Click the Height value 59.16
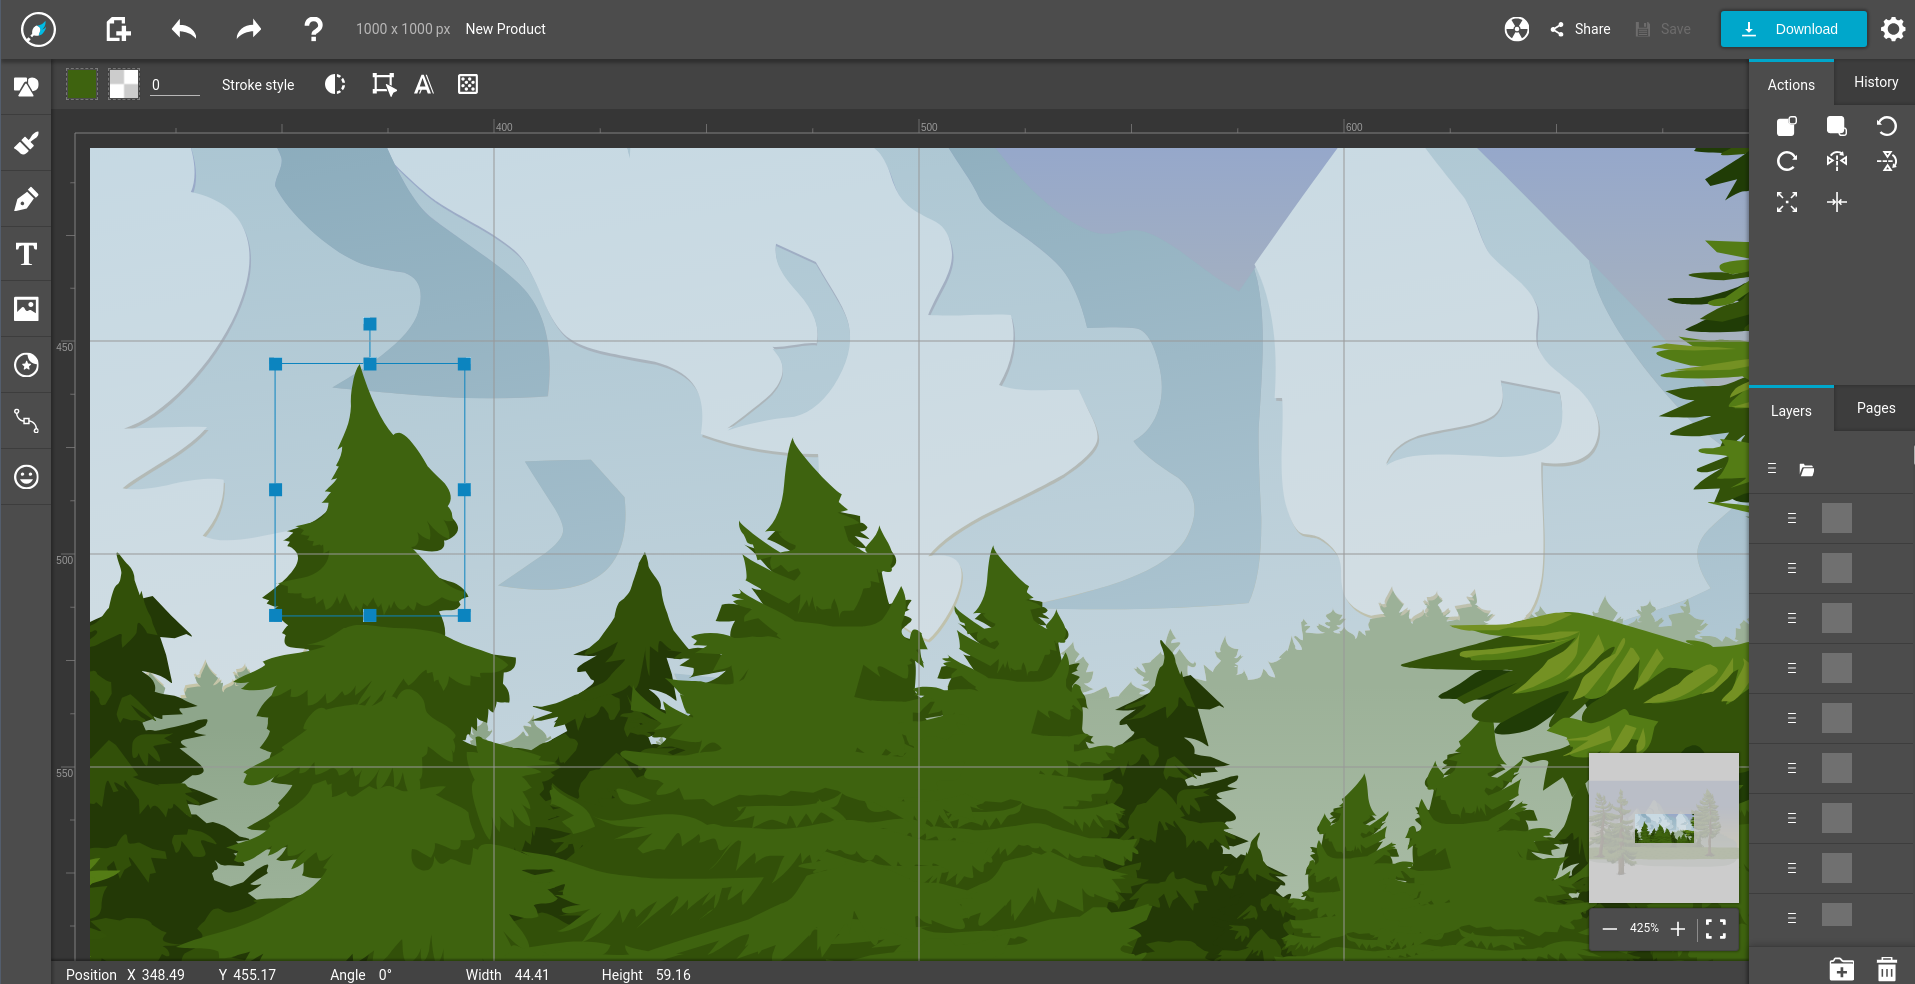The width and height of the screenshot is (1915, 984). coord(673,974)
